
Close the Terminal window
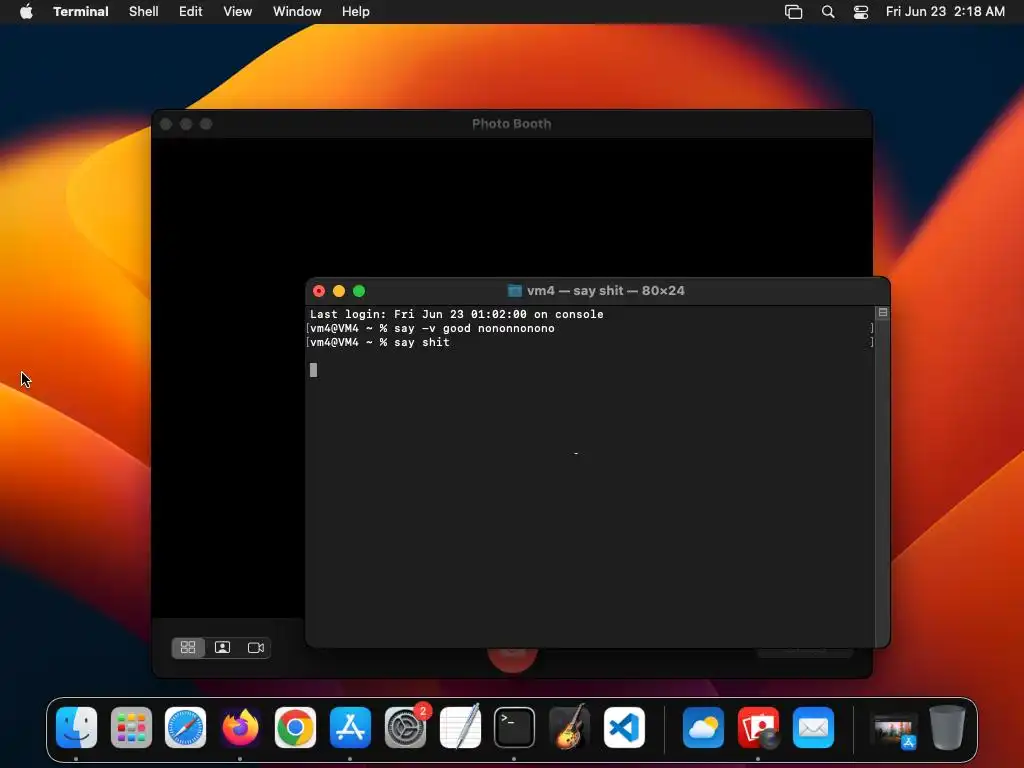(x=319, y=291)
